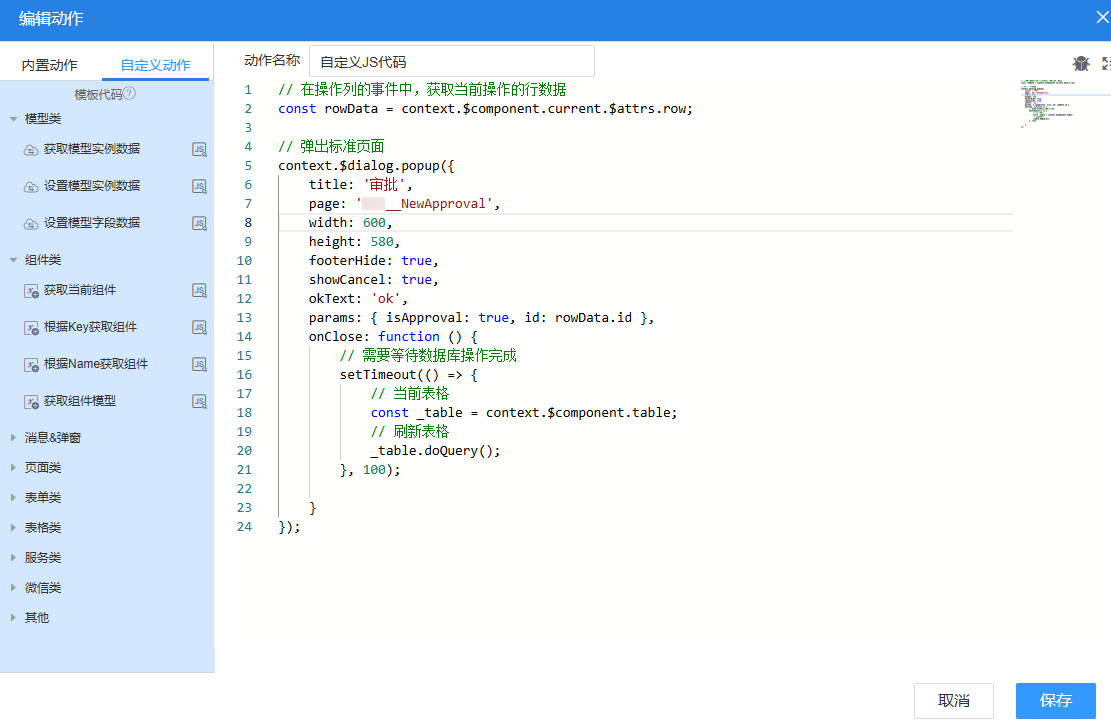Insert JS snippet for 根据Name获取组件

[x=199, y=364]
